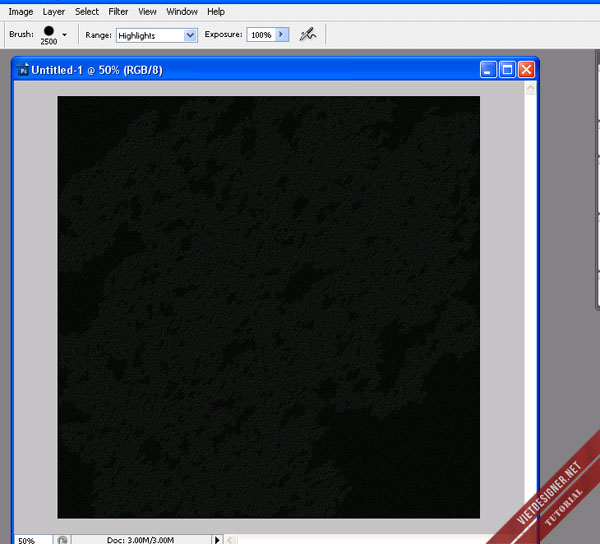Open the View menu

[x=147, y=12]
